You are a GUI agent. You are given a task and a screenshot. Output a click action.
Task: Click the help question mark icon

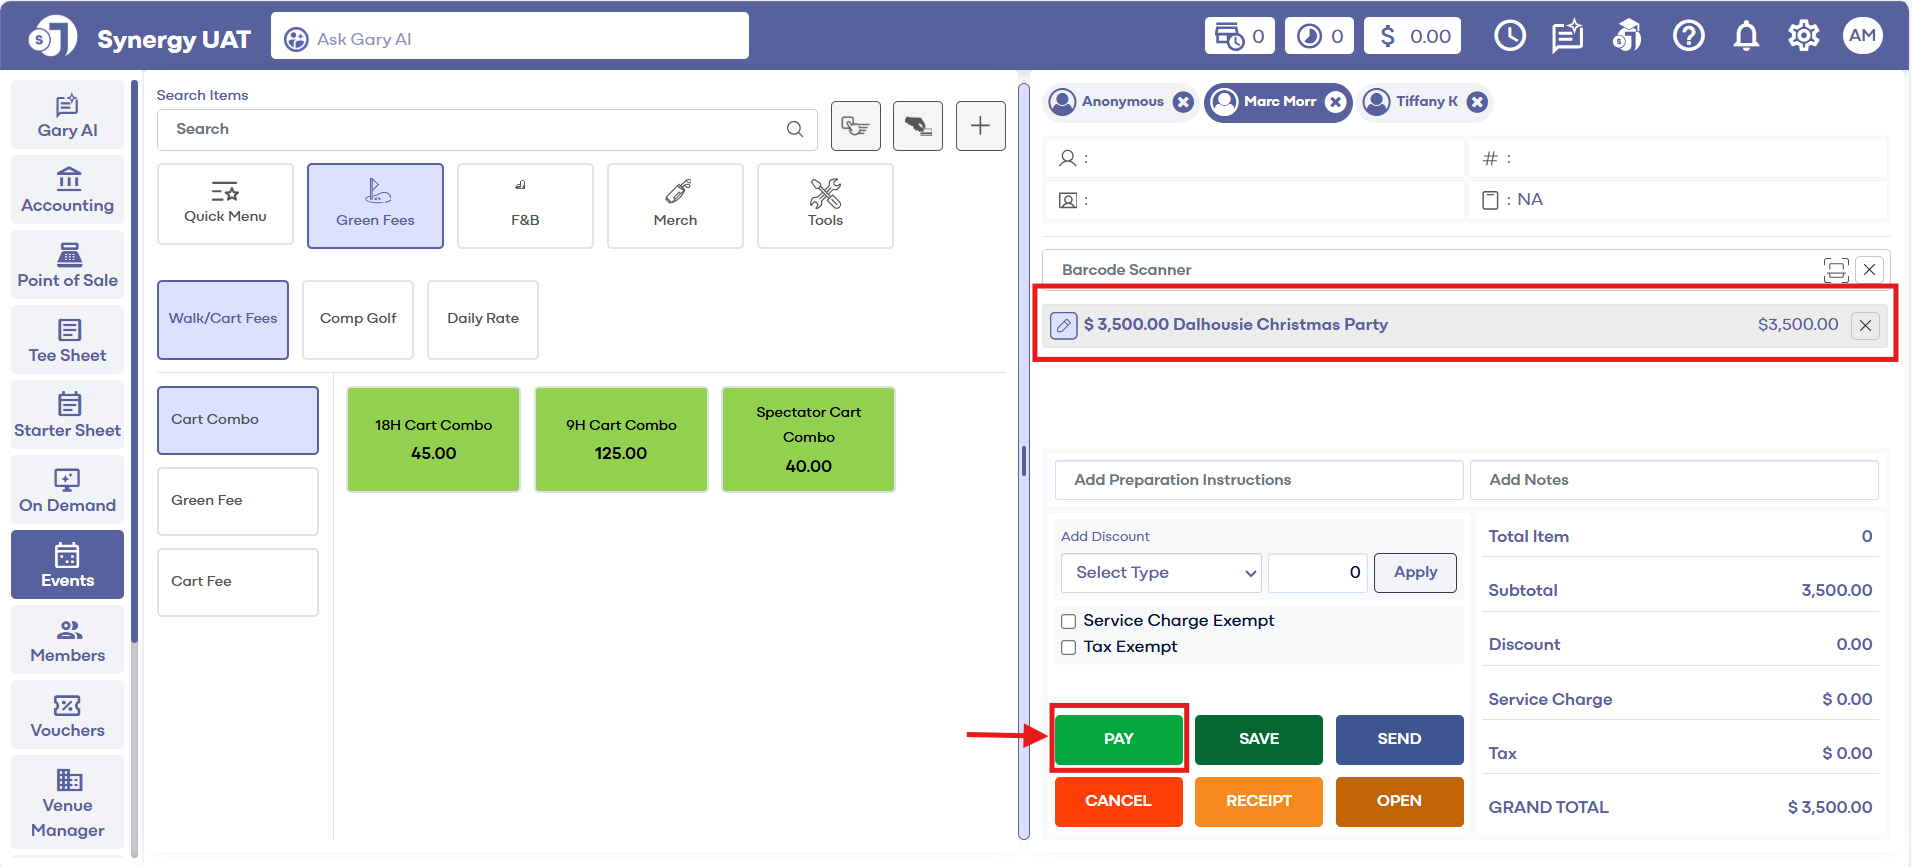[x=1688, y=36]
